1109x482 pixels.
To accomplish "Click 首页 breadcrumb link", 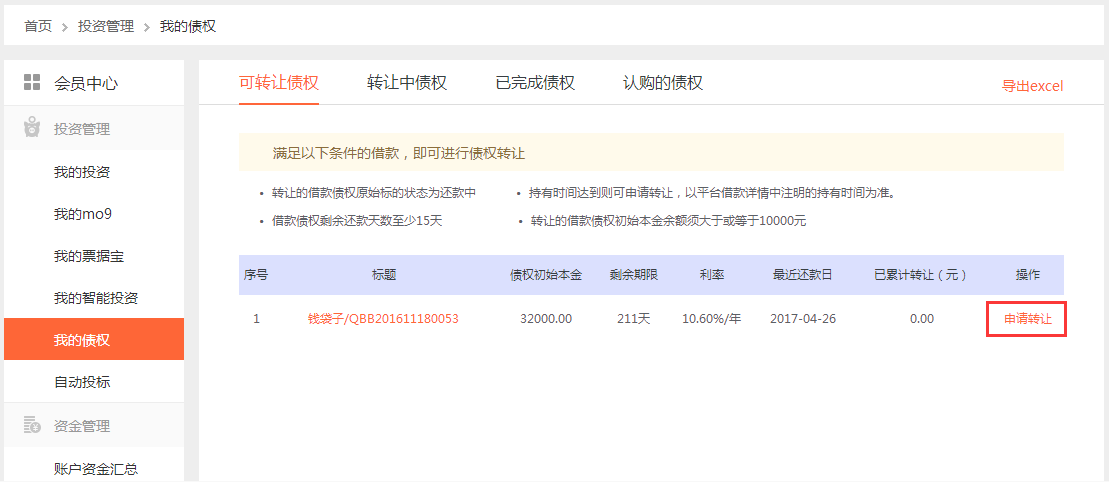I will [x=38, y=27].
